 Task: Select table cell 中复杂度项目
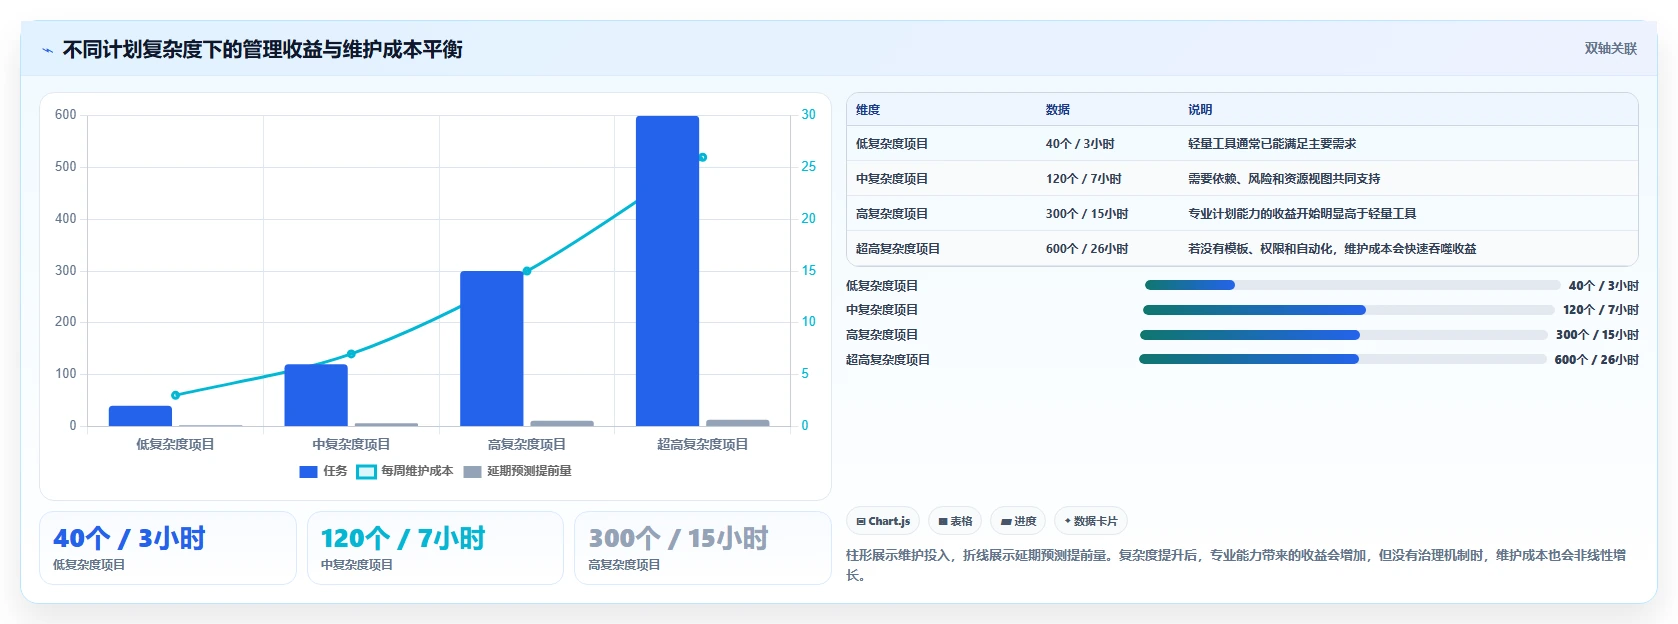pyautogui.click(x=892, y=179)
